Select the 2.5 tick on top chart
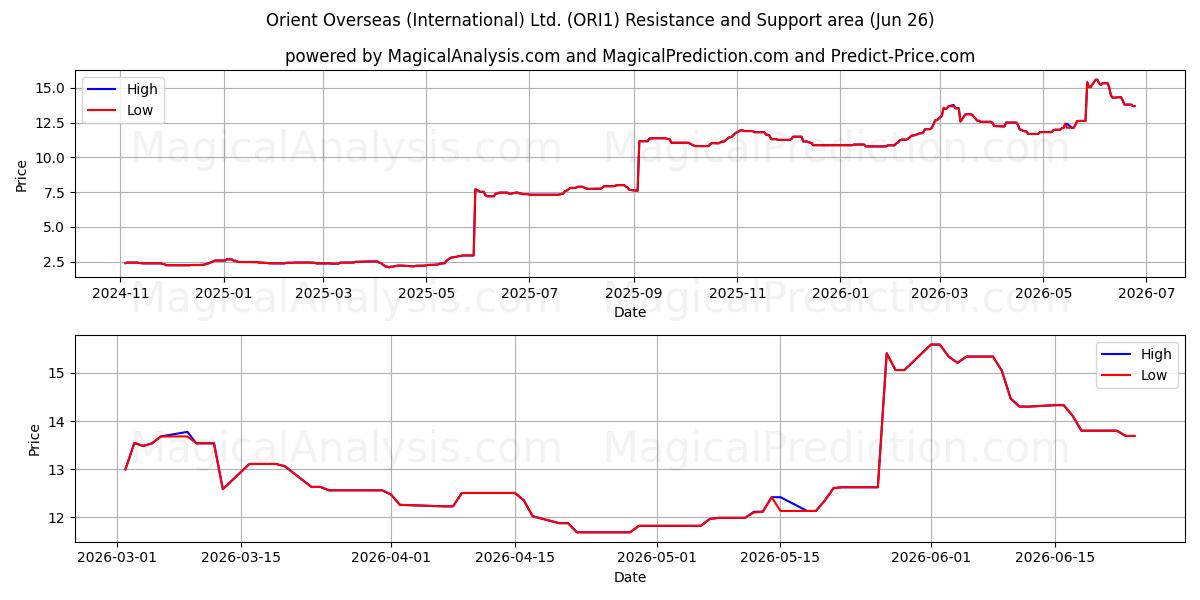The width and height of the screenshot is (1200, 600). 55,262
